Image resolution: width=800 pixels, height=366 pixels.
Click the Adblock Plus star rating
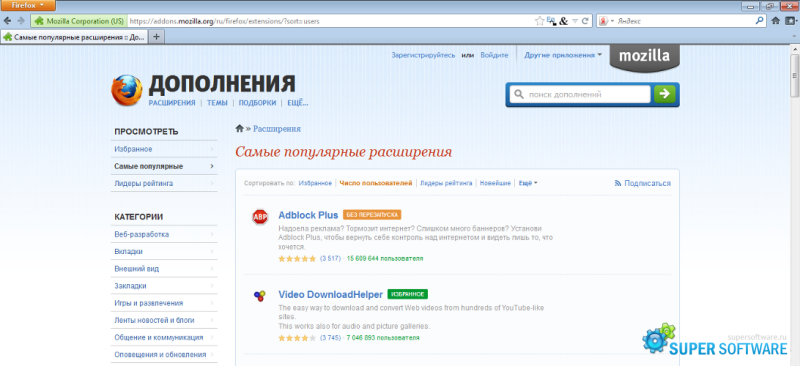[297, 259]
